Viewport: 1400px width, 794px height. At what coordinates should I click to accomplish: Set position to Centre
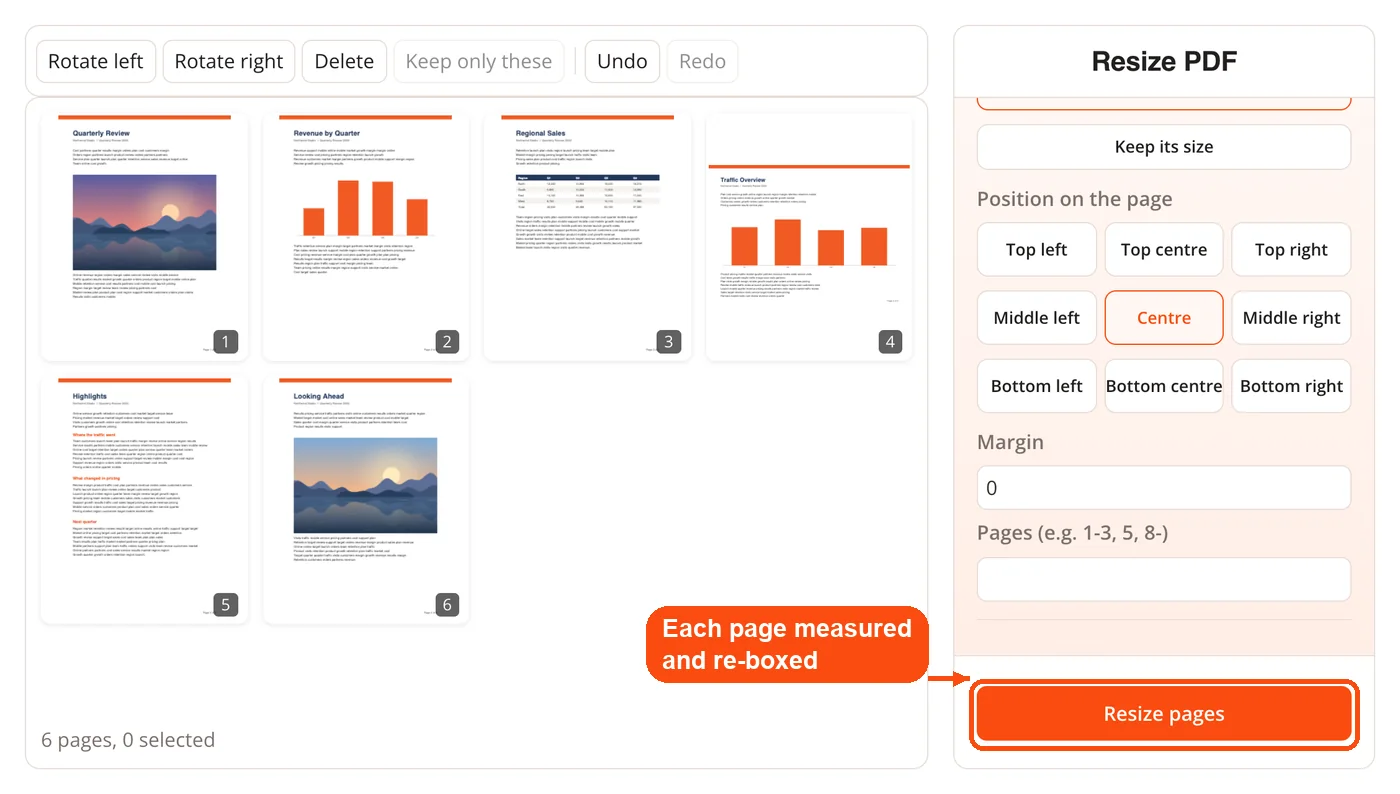1164,318
